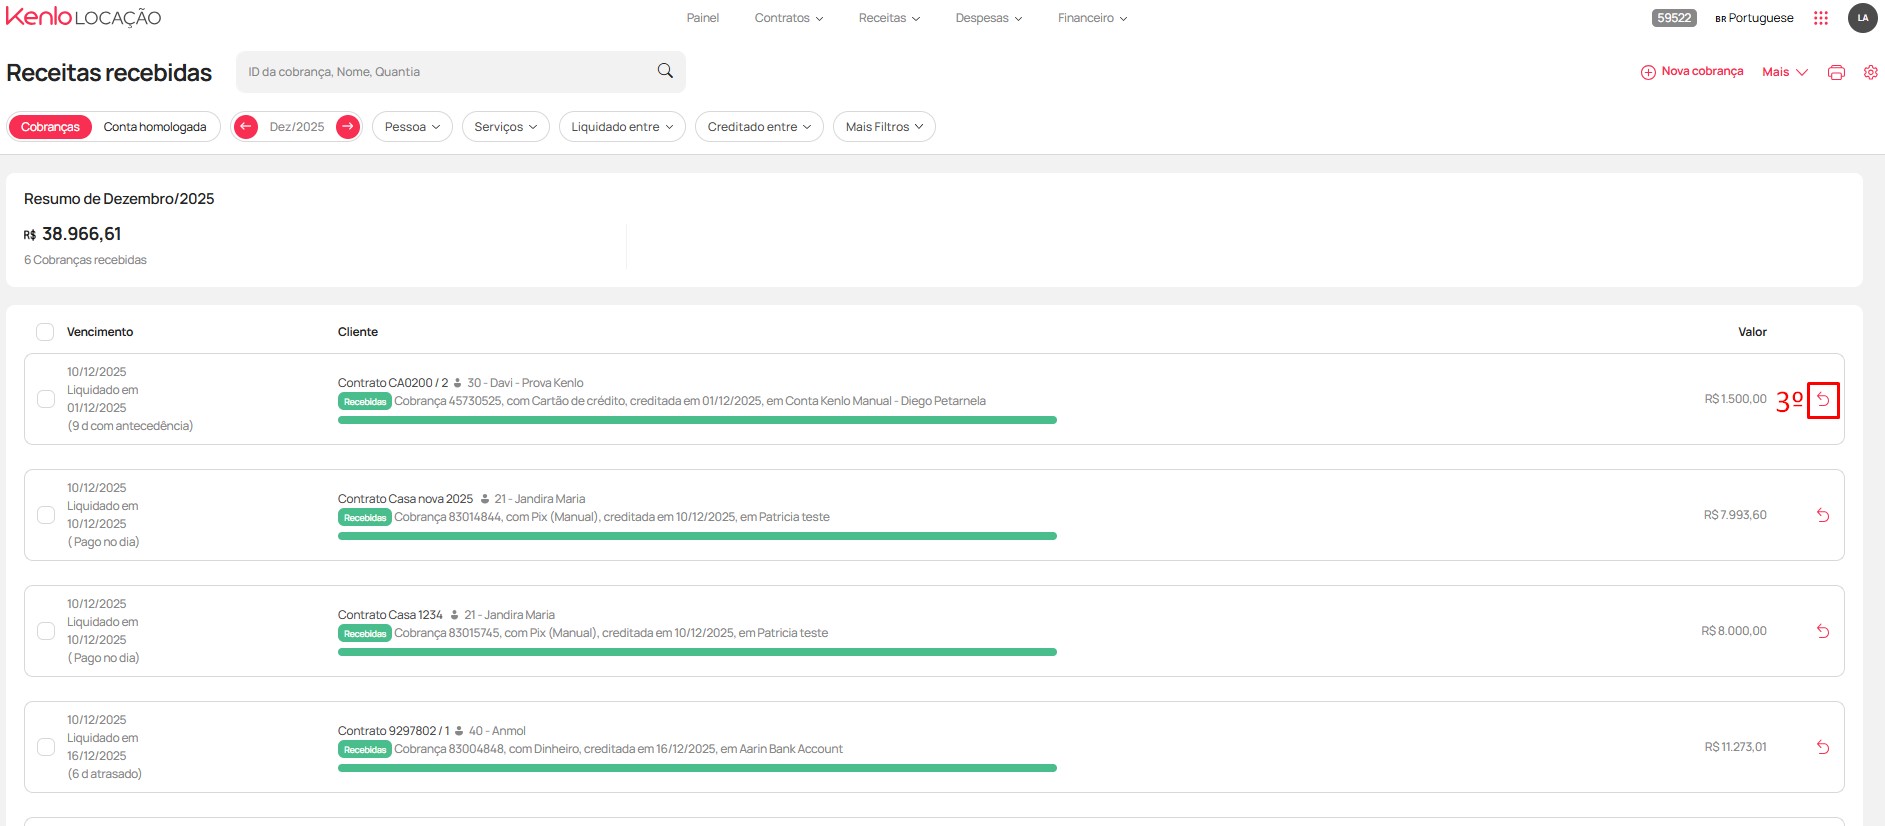This screenshot has height=826, width=1885.
Task: Expand the Mais actions menu
Action: click(1785, 72)
